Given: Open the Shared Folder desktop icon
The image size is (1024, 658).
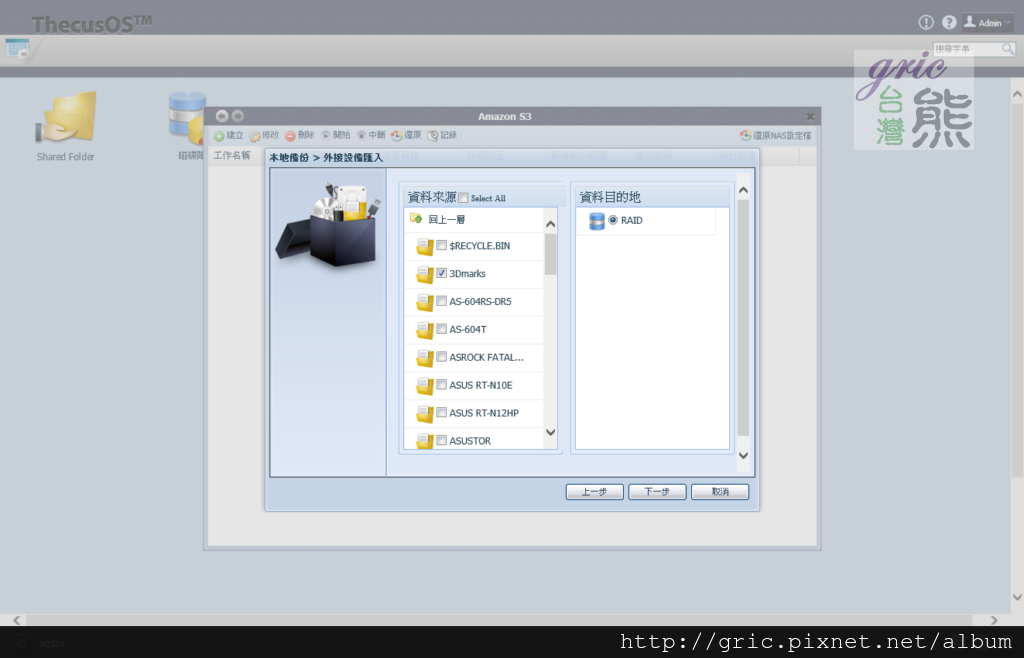Looking at the screenshot, I should tap(66, 120).
